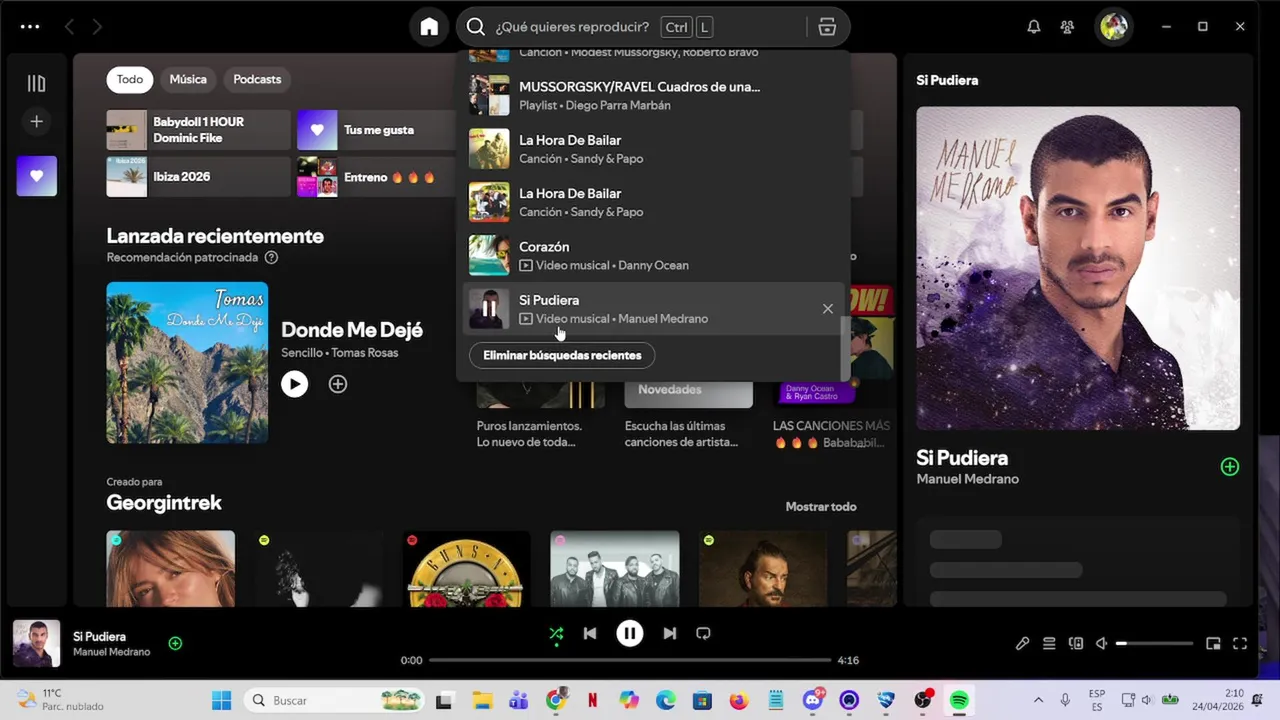Open Windows Start button
The width and height of the screenshot is (1280, 720).
[x=222, y=700]
